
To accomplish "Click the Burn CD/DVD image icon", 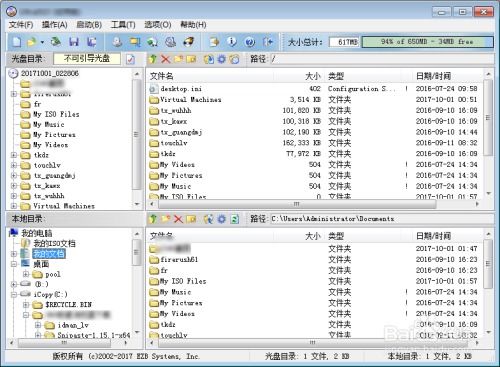I will [171, 42].
